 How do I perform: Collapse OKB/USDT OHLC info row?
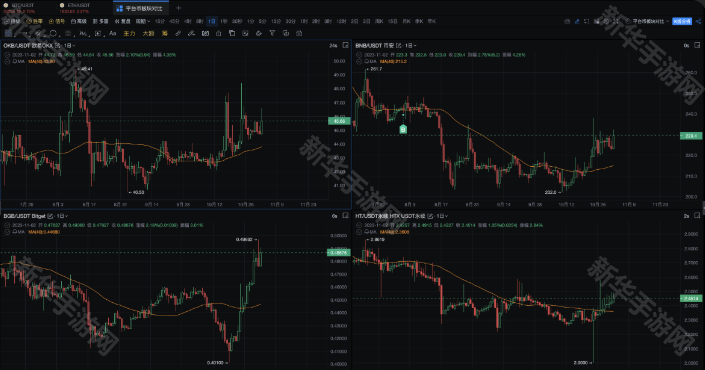(x=7, y=55)
